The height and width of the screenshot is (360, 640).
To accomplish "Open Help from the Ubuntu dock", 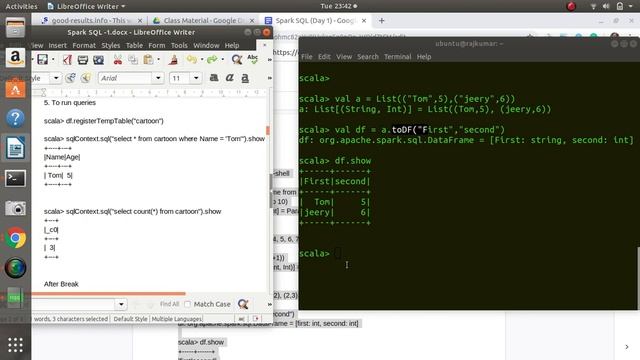I will [x=15, y=118].
